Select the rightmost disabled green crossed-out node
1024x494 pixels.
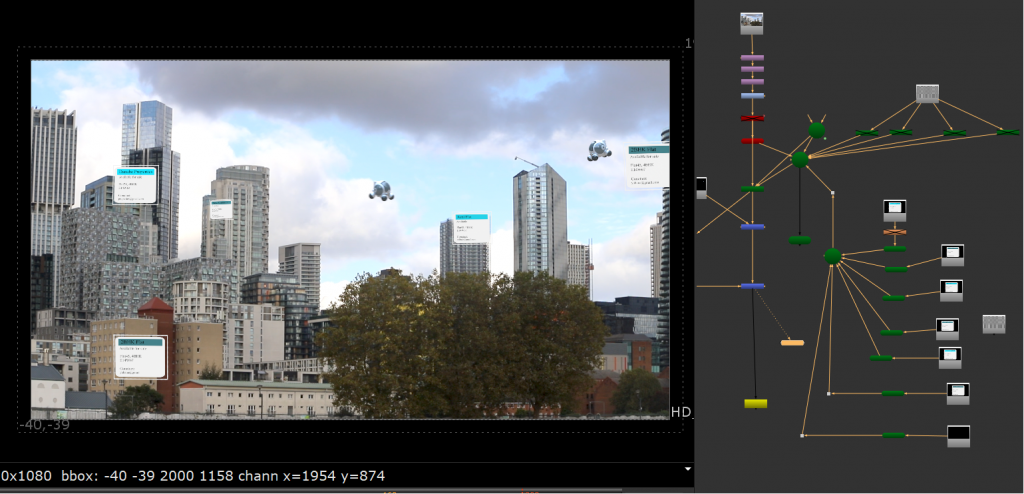(1008, 132)
